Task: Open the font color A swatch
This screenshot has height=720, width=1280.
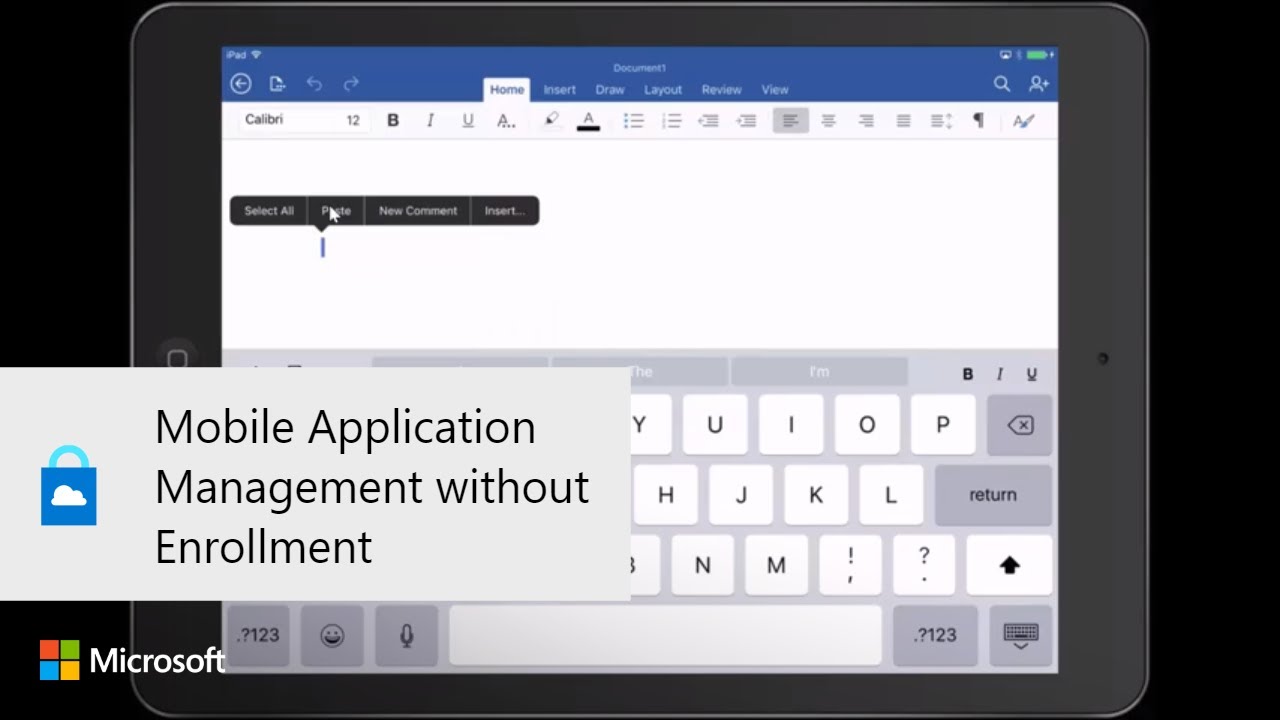Action: click(x=589, y=121)
